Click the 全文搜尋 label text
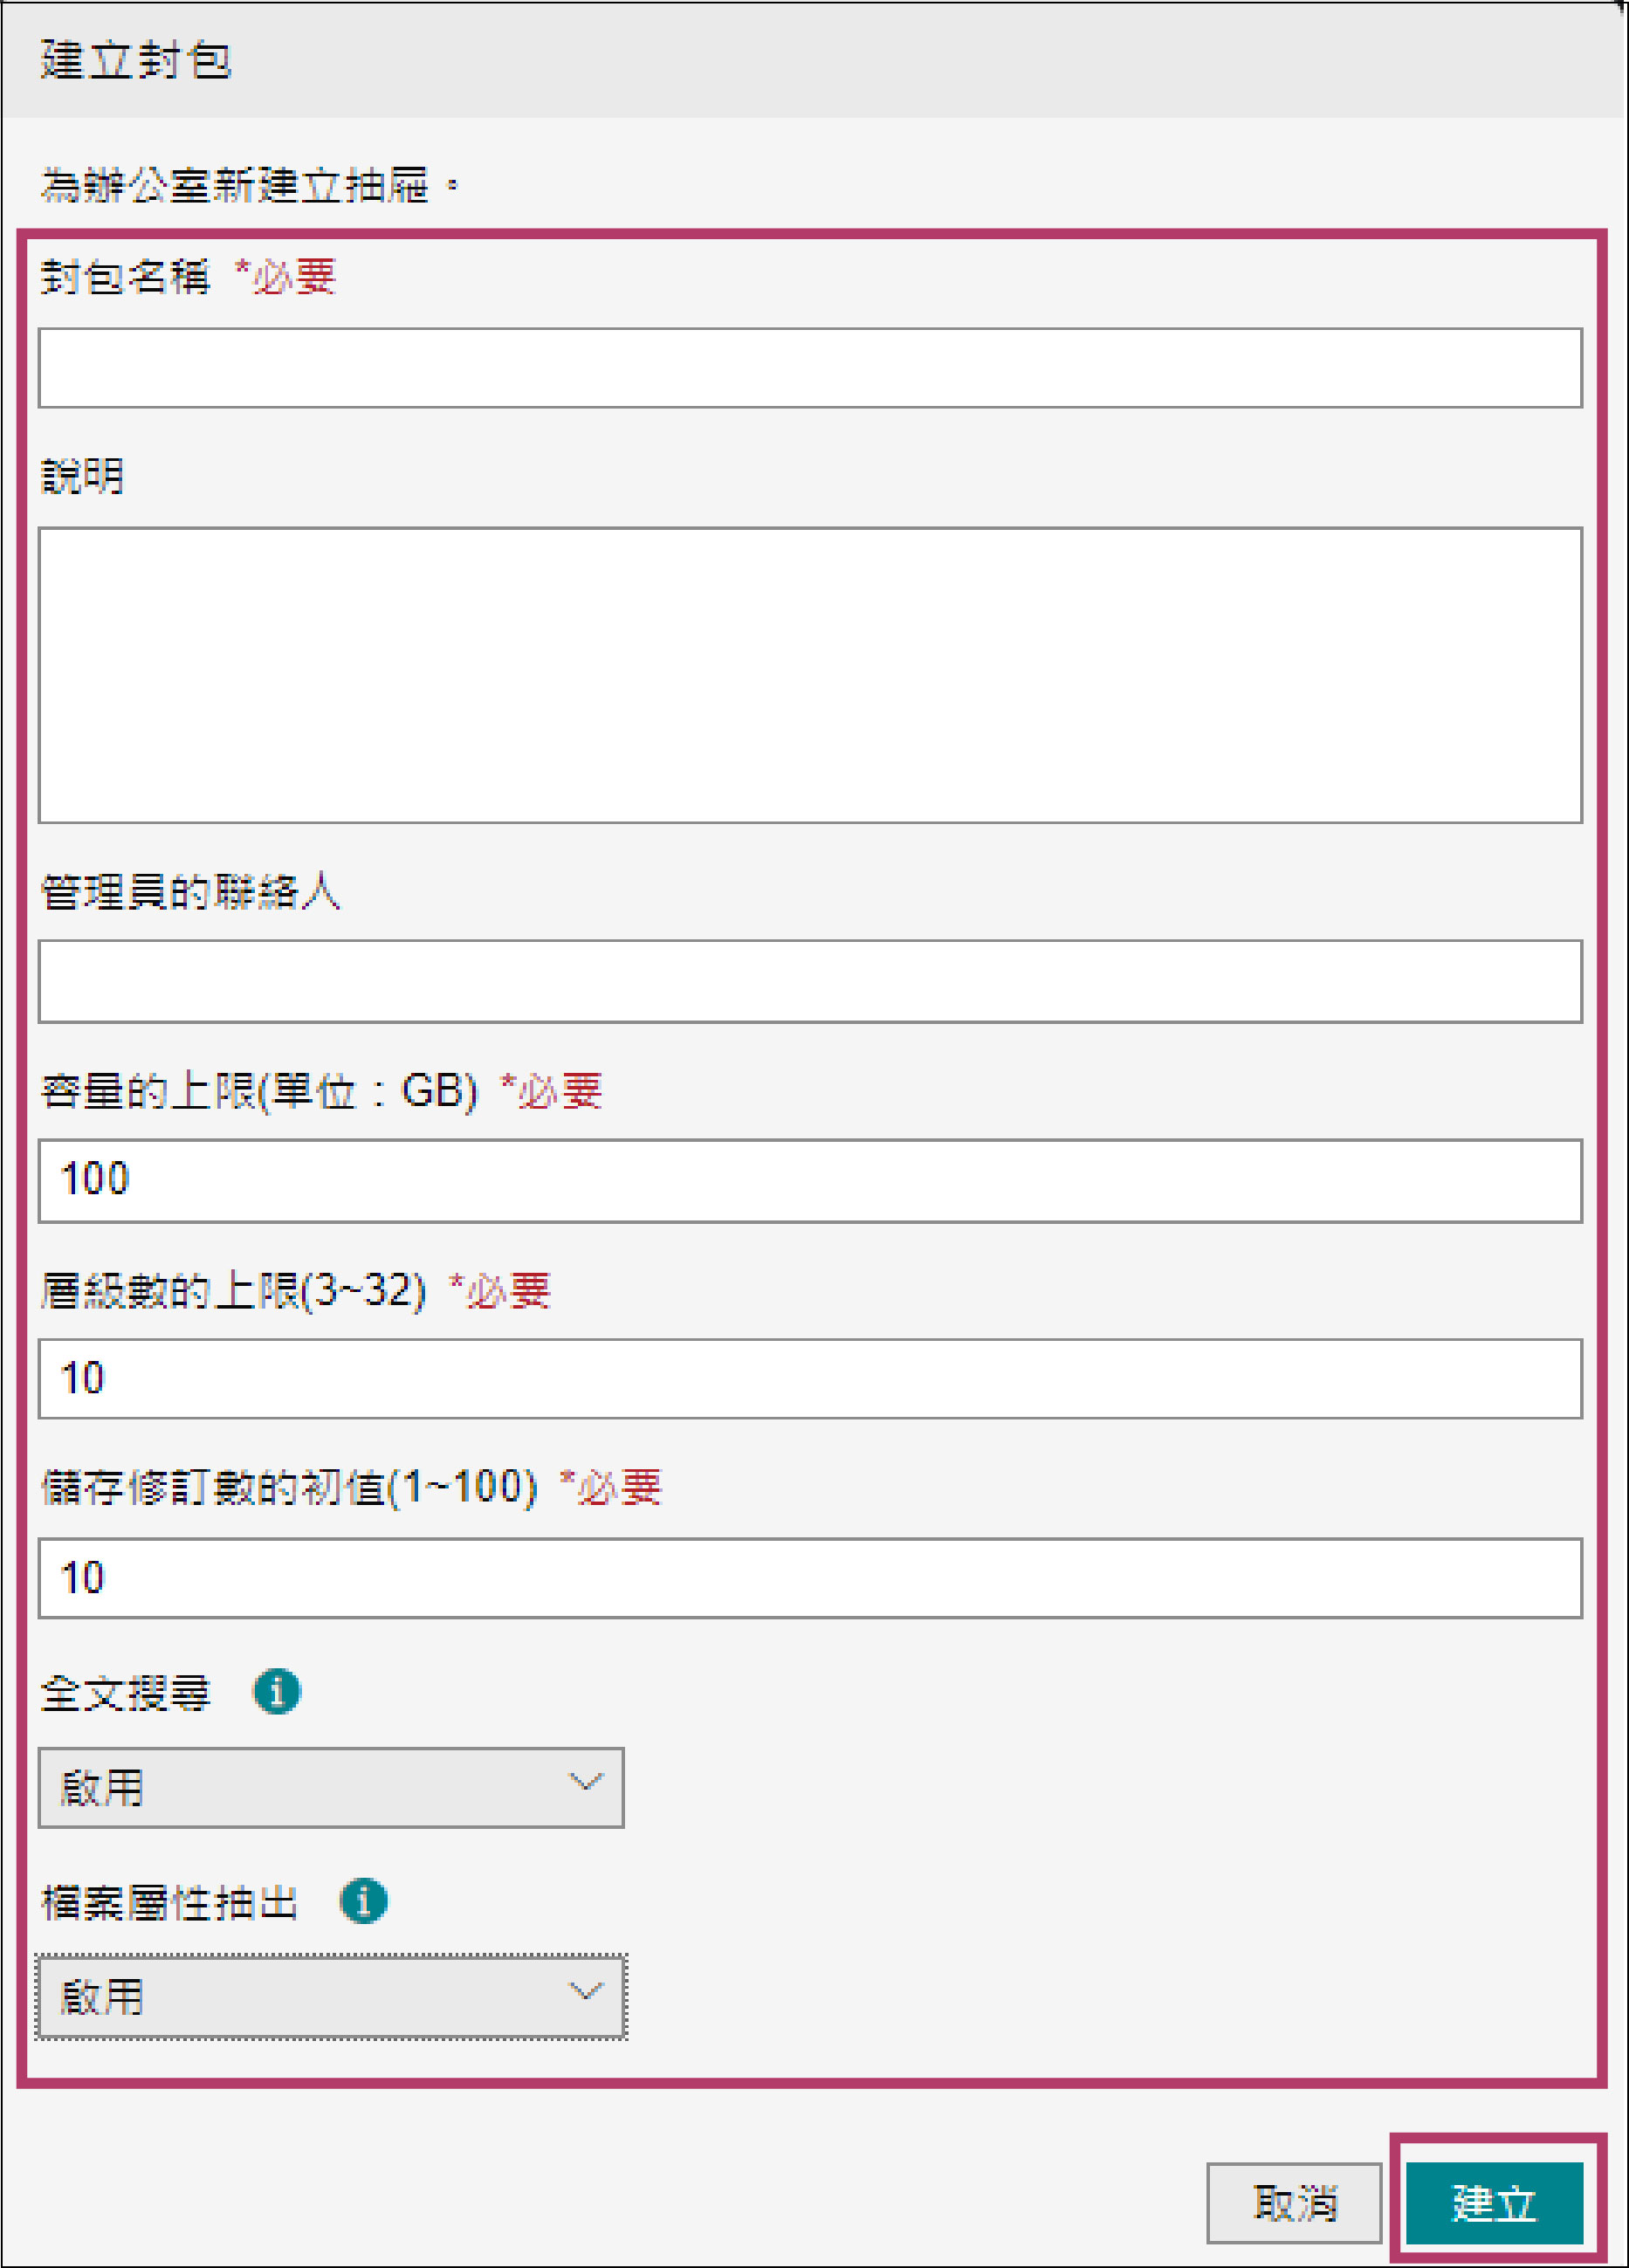Viewport: 1629px width, 2268px height. (x=126, y=1693)
